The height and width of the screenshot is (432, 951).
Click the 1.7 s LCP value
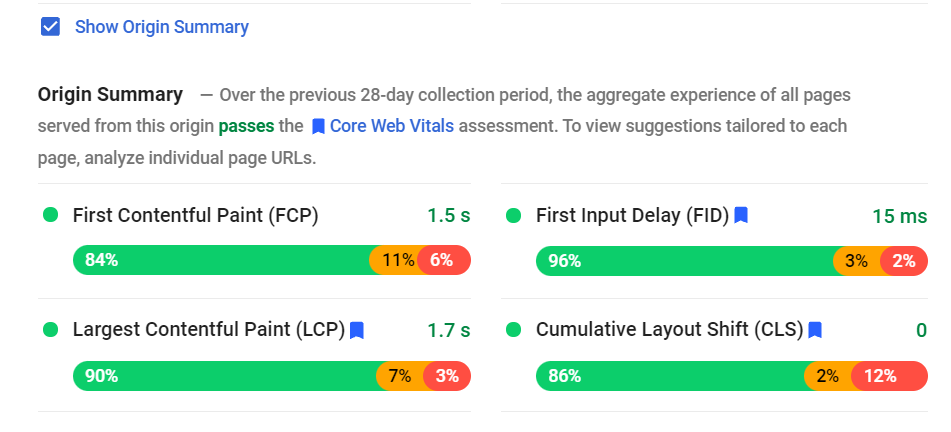tap(449, 331)
